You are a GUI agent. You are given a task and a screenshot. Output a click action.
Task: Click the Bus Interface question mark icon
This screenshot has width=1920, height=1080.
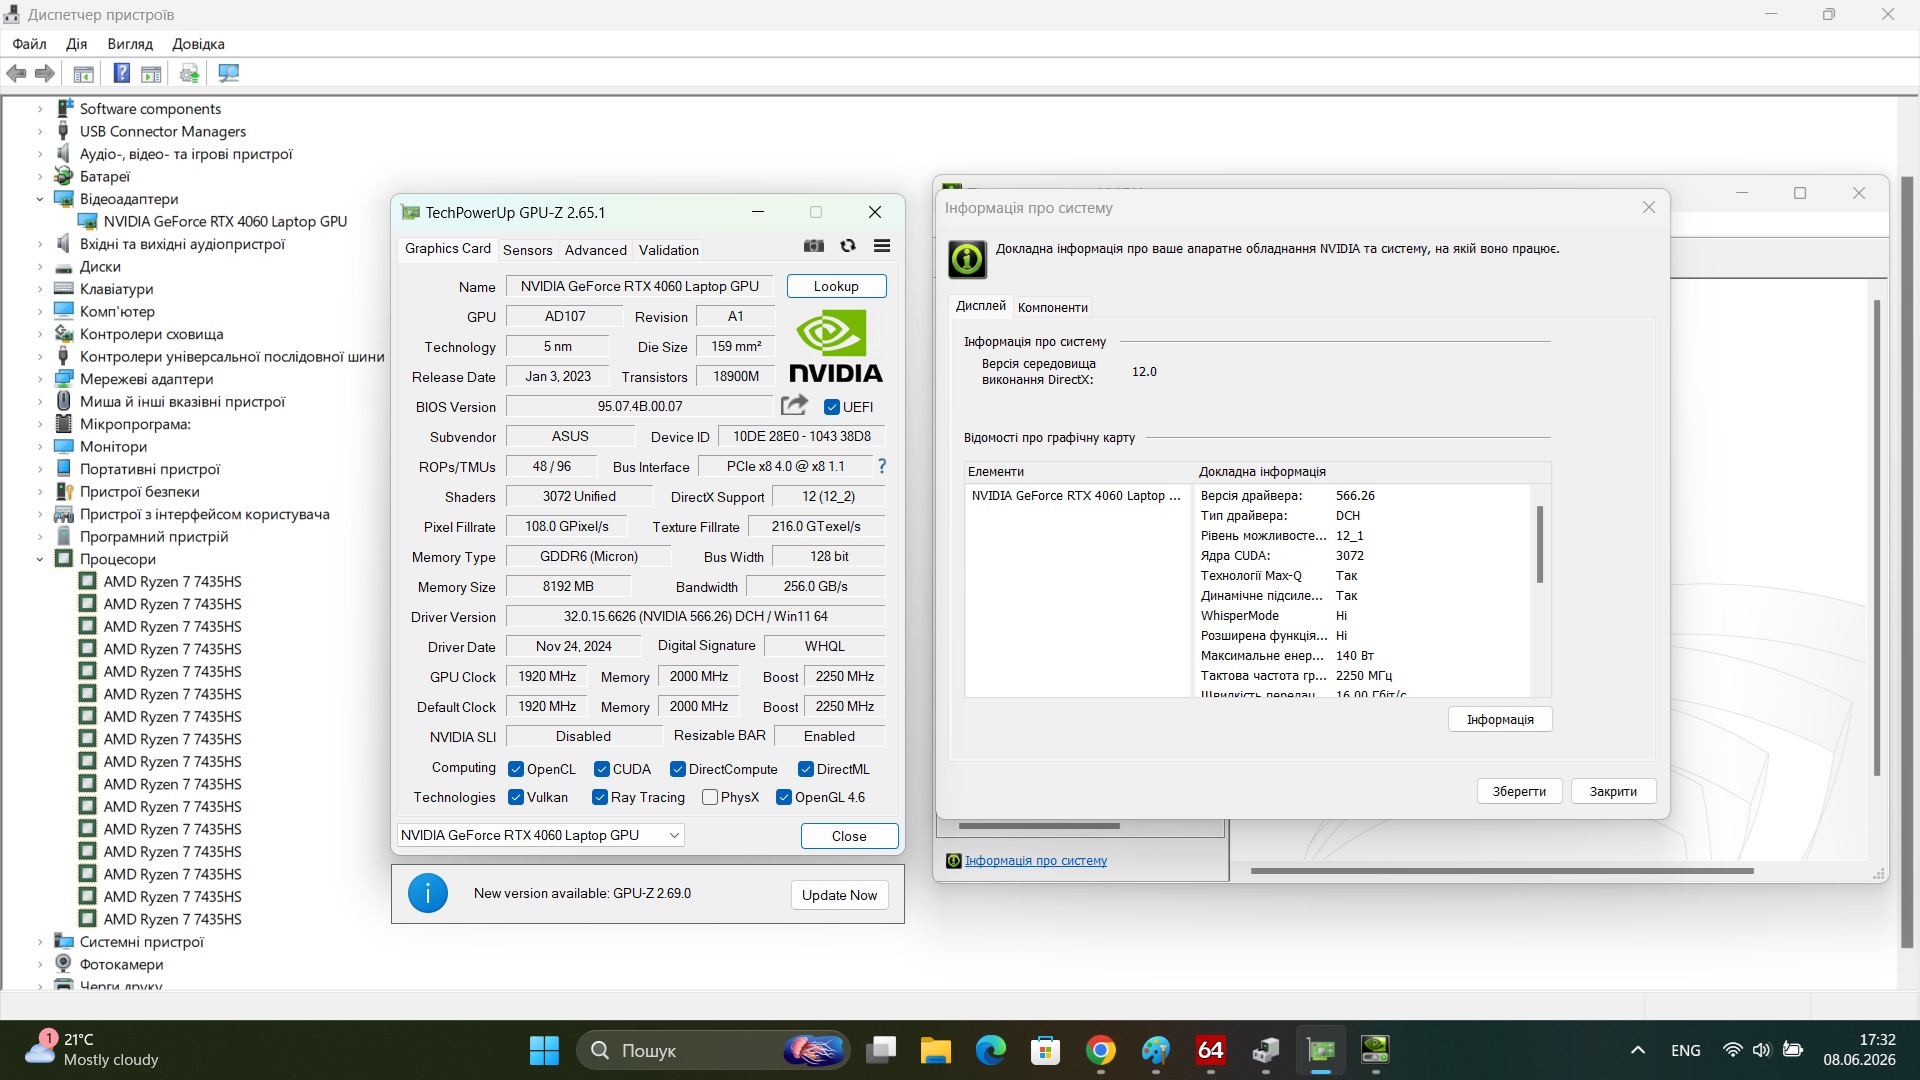point(882,466)
